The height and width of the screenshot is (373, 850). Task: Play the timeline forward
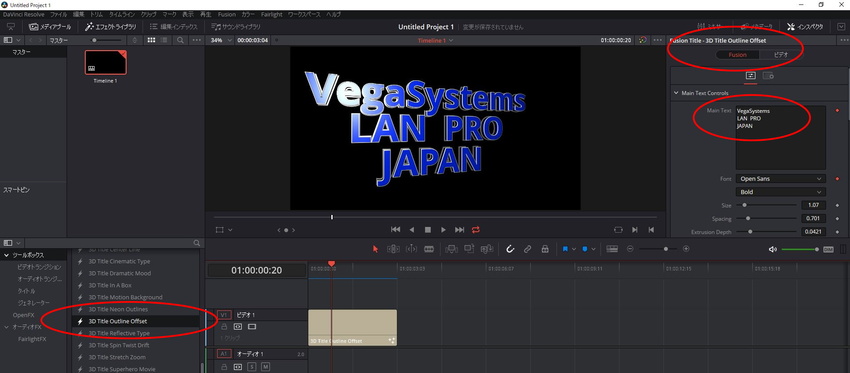pyautogui.click(x=443, y=230)
